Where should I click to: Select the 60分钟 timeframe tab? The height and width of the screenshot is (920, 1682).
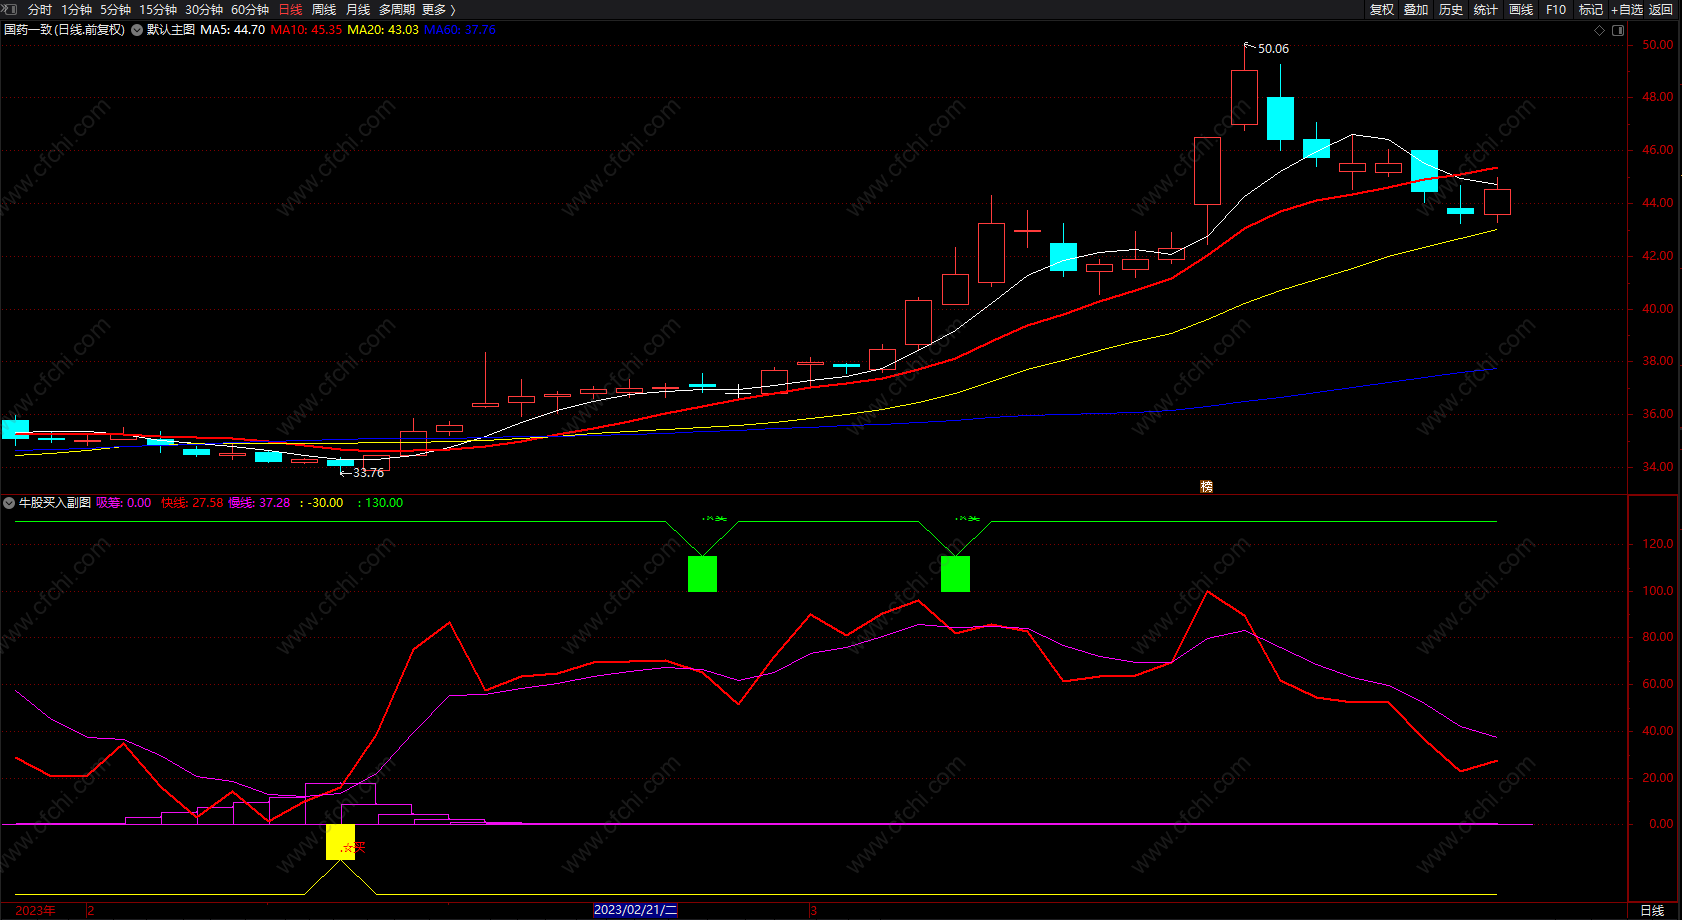point(250,9)
